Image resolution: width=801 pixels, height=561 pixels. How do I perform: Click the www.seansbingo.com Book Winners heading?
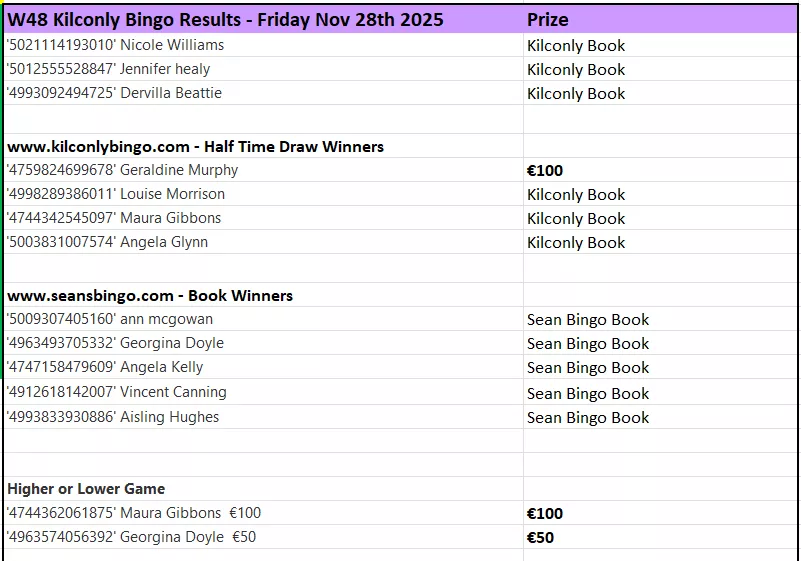click(150, 295)
